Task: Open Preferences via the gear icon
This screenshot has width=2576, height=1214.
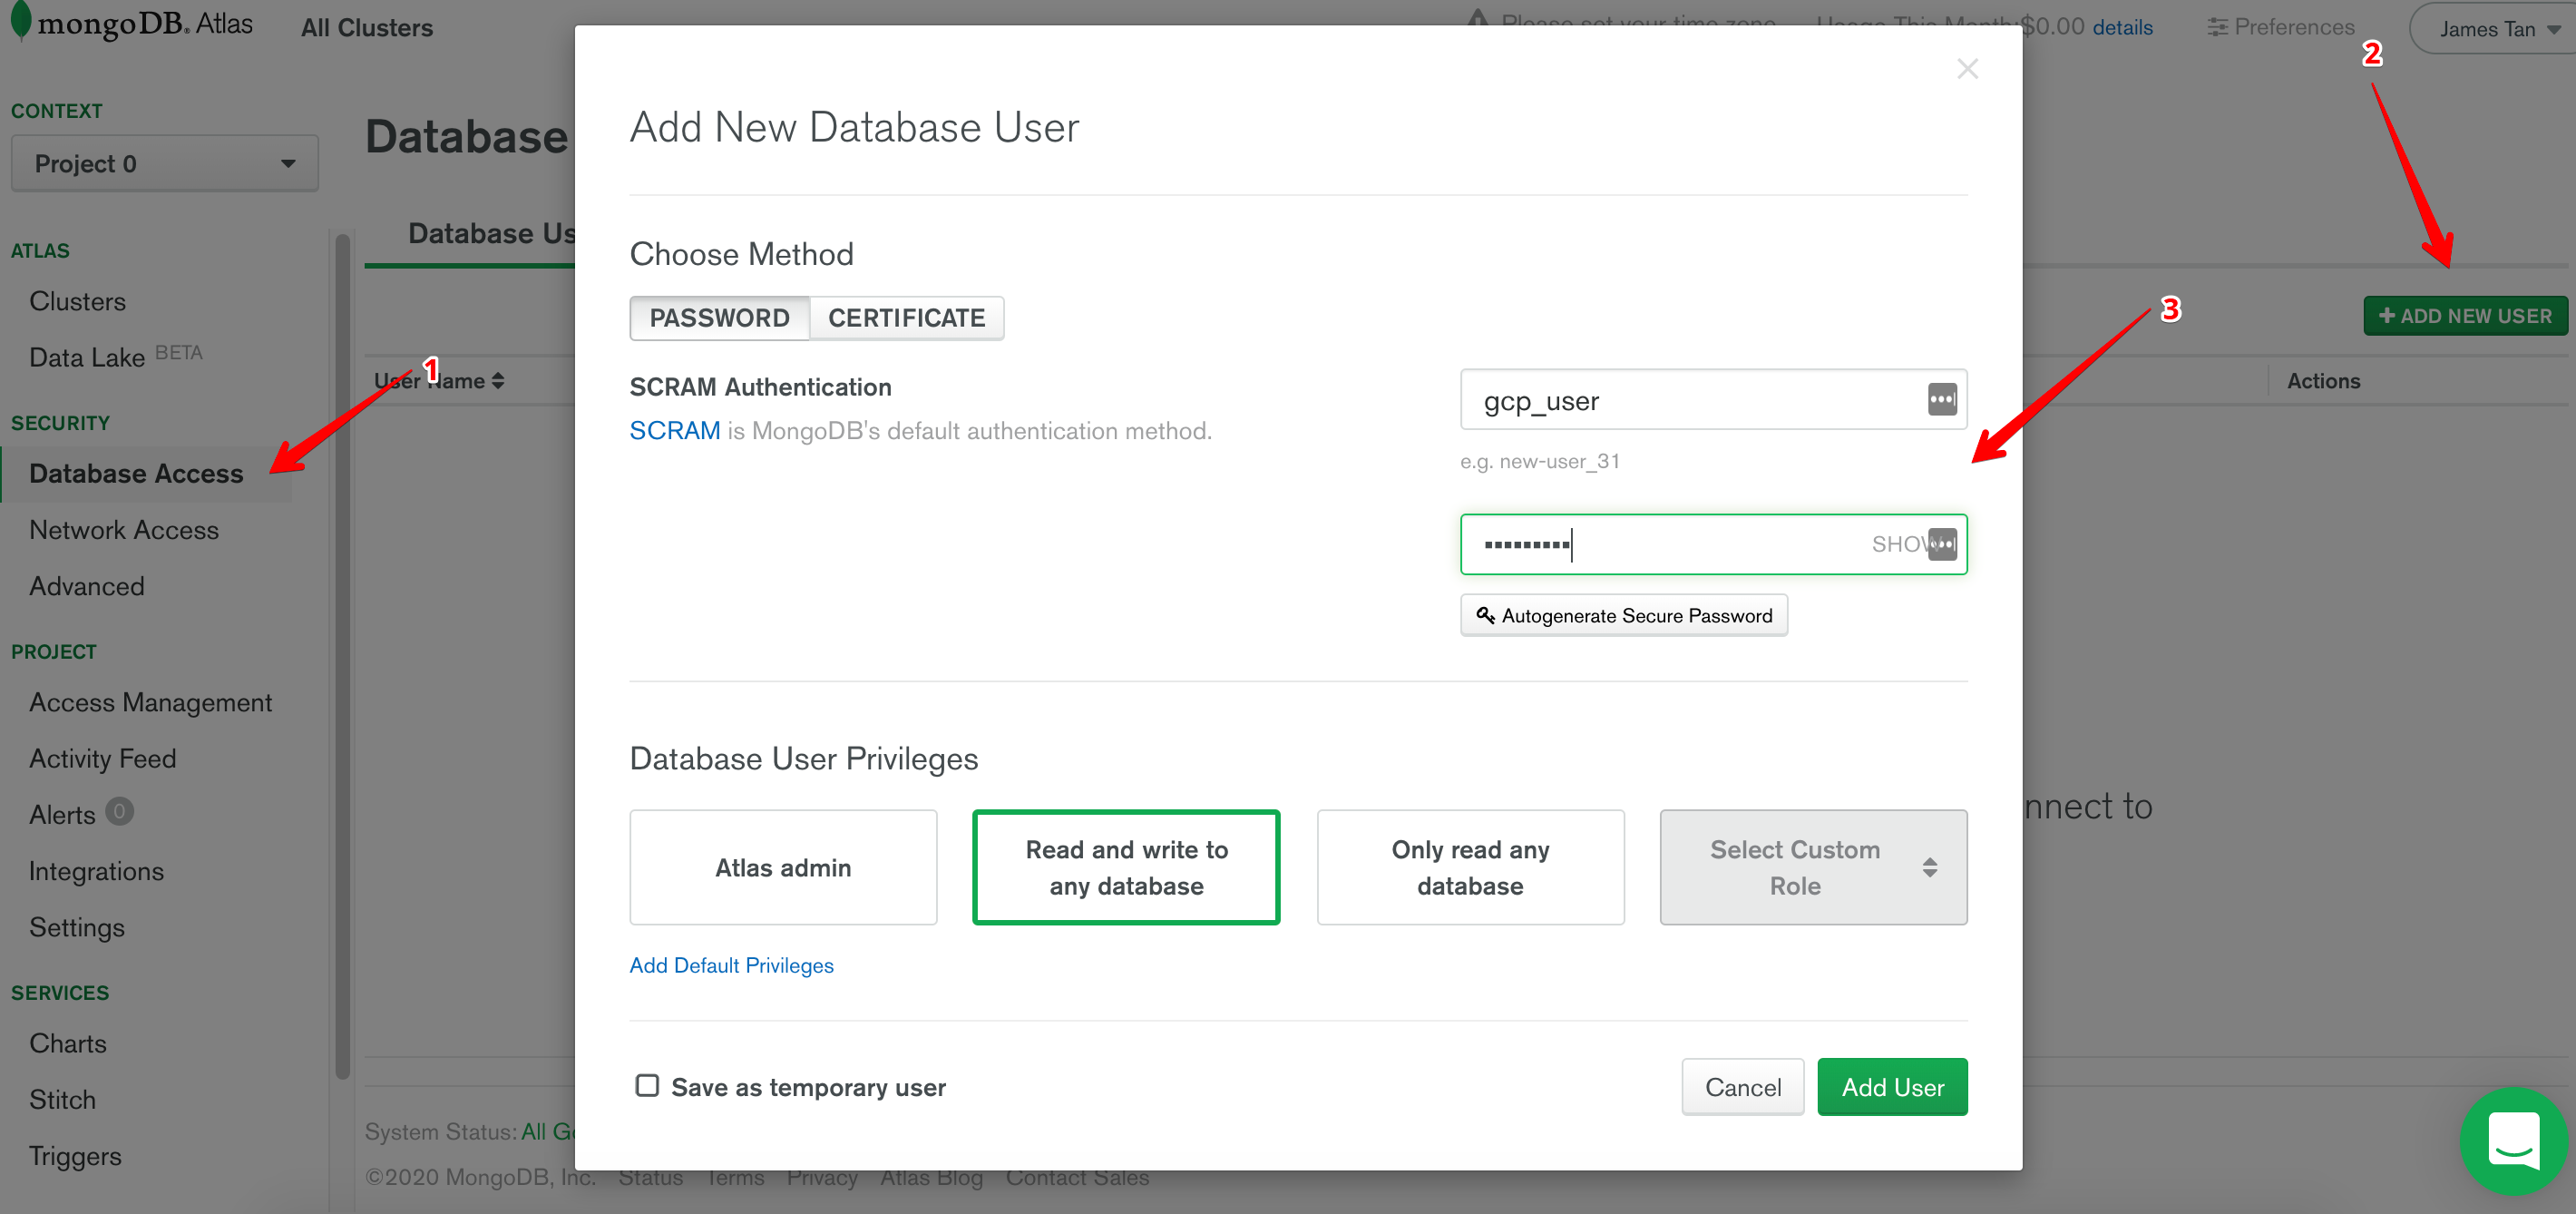Action: (x=2216, y=27)
